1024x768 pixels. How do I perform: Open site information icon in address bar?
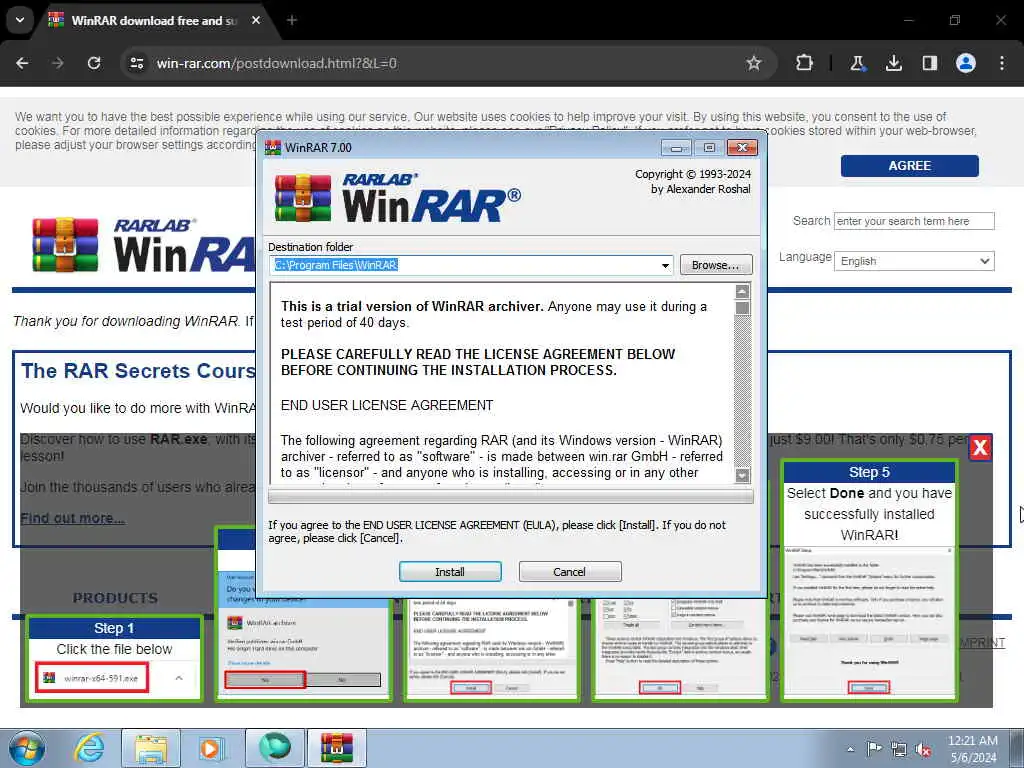[x=137, y=63]
